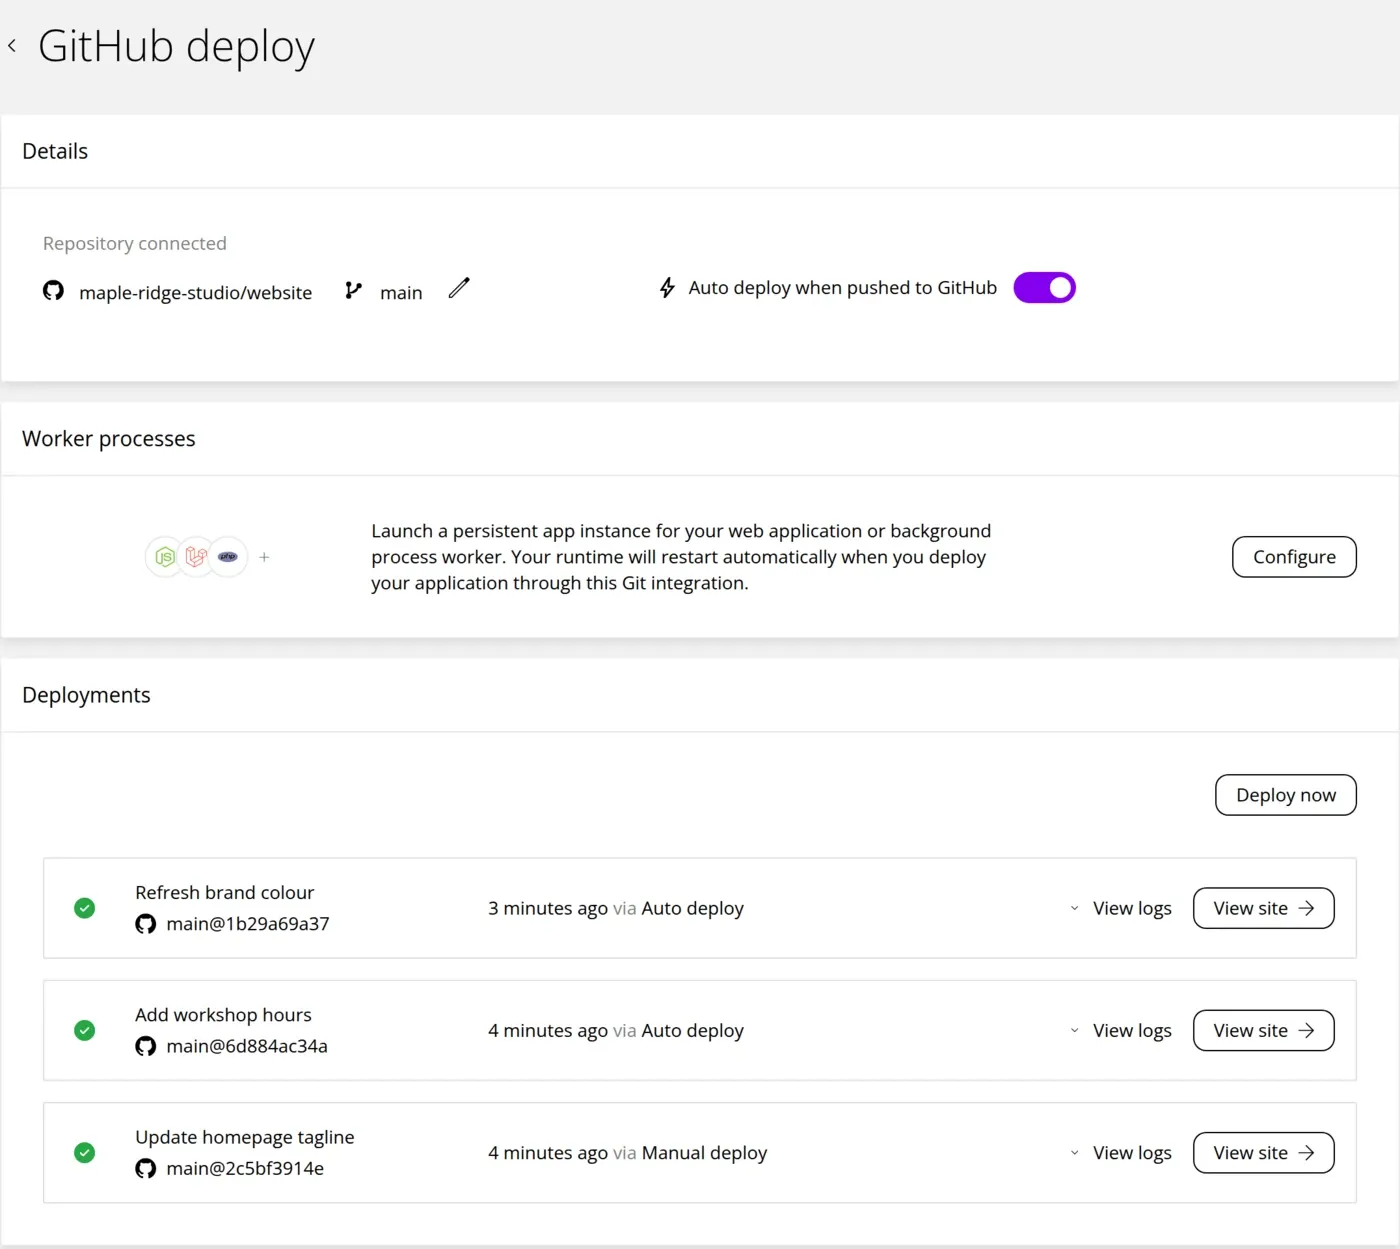Click the green success check for Update homepage tagline
Image resolution: width=1400 pixels, height=1249 pixels.
coord(85,1152)
